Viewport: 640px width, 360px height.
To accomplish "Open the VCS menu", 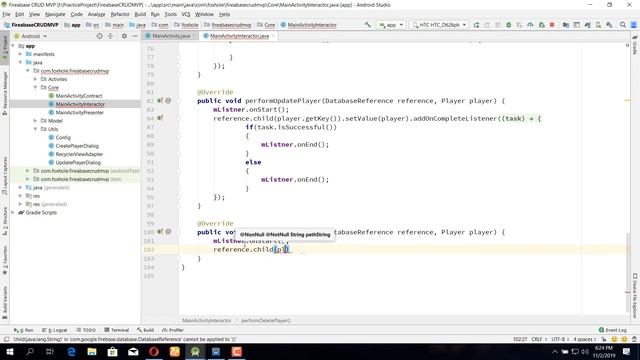I will [186, 14].
